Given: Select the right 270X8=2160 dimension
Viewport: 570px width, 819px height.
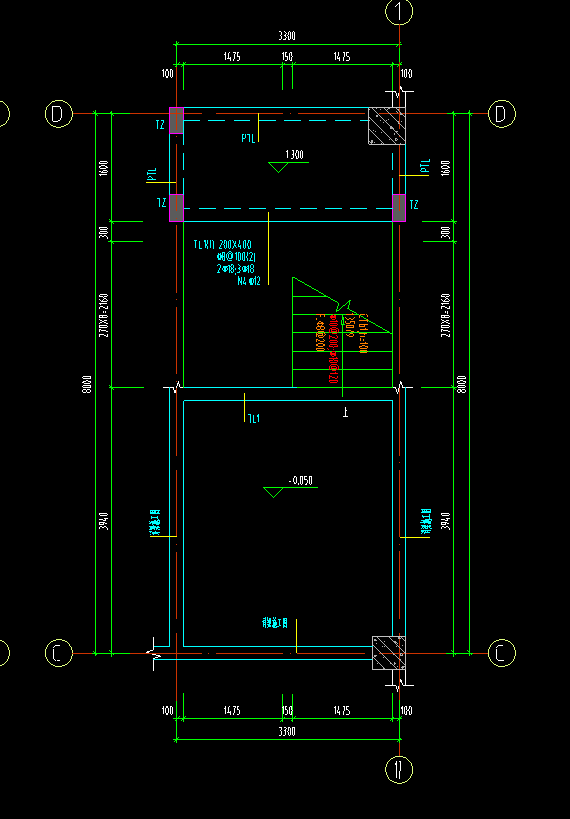Looking at the screenshot, I should click(x=446, y=315).
